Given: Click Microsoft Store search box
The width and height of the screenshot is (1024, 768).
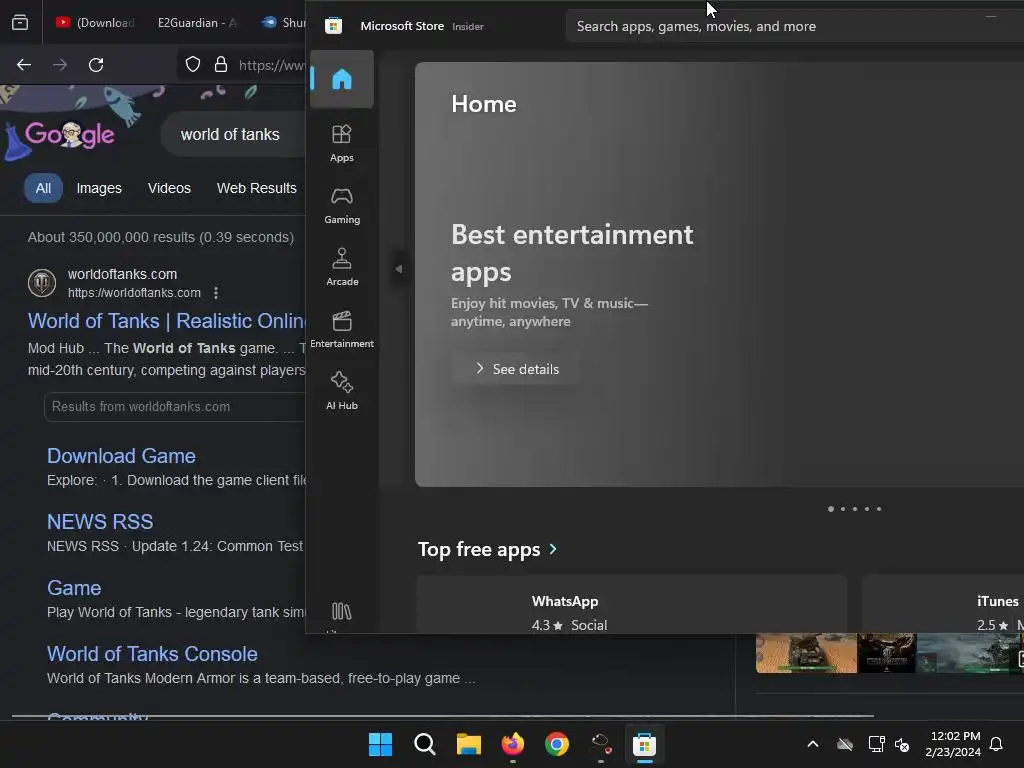Looking at the screenshot, I should [793, 26].
